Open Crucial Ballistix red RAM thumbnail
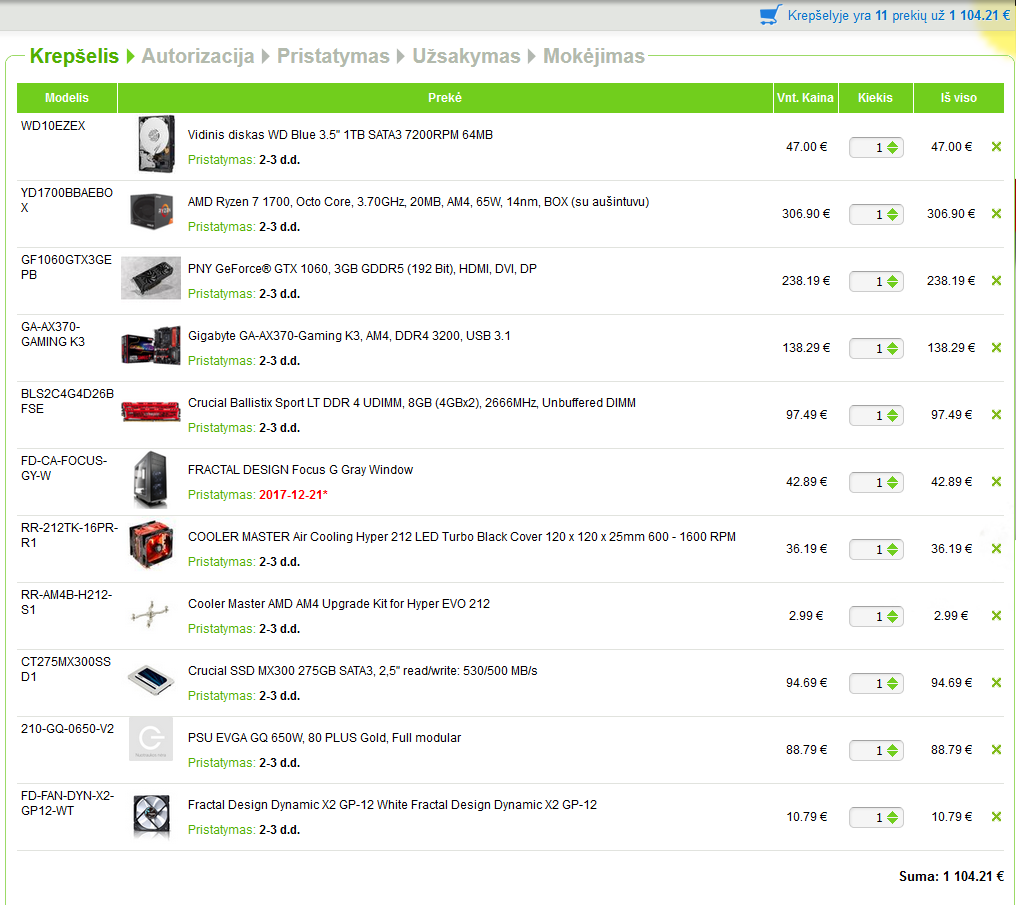Viewport: 1016px width, 905px height. (x=151, y=411)
